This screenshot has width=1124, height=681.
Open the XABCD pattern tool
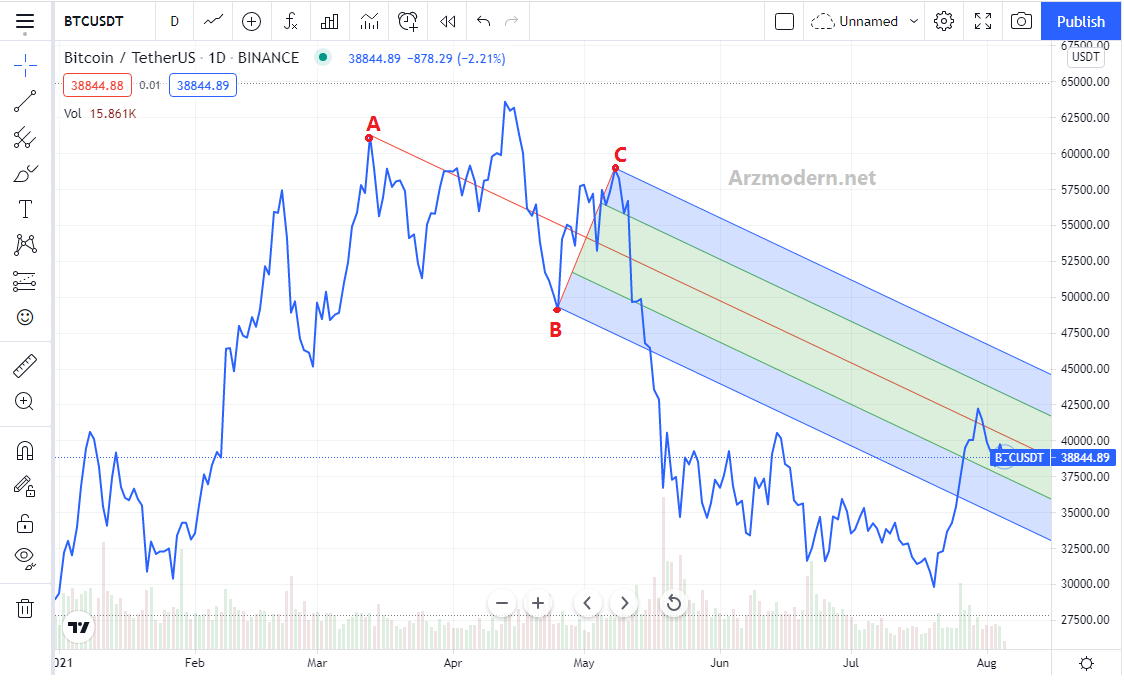25,245
